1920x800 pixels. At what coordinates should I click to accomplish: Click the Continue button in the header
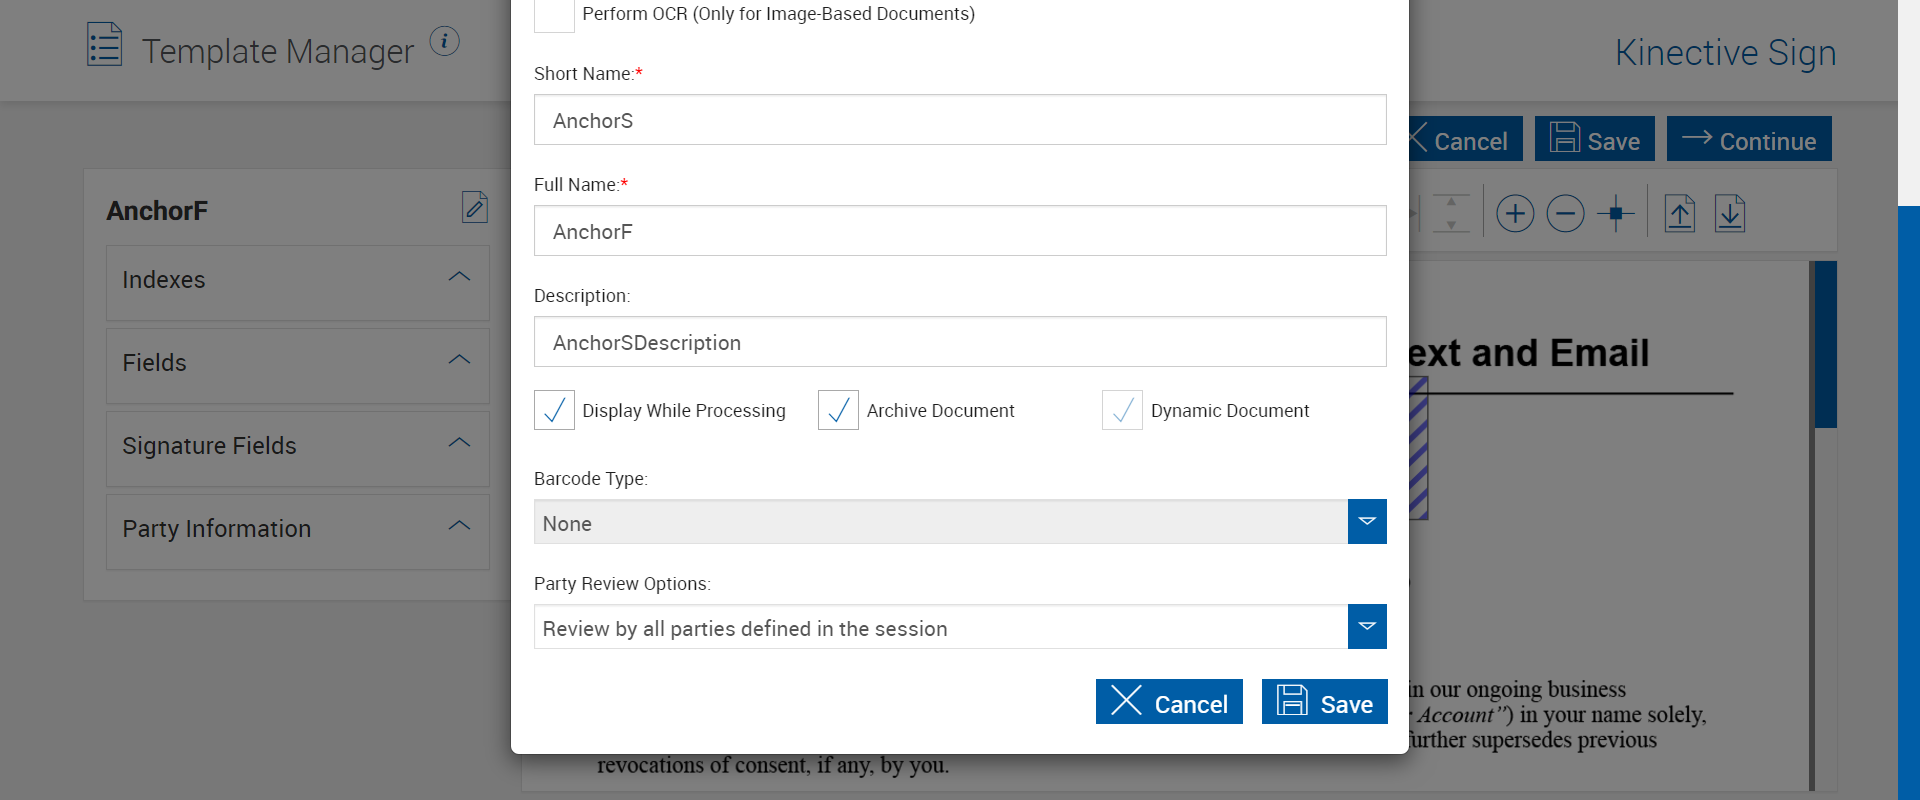pos(1749,139)
